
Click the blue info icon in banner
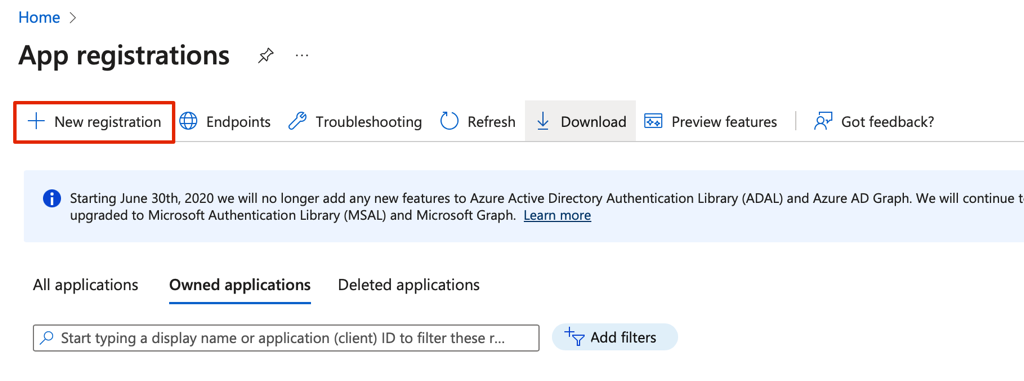[52, 199]
